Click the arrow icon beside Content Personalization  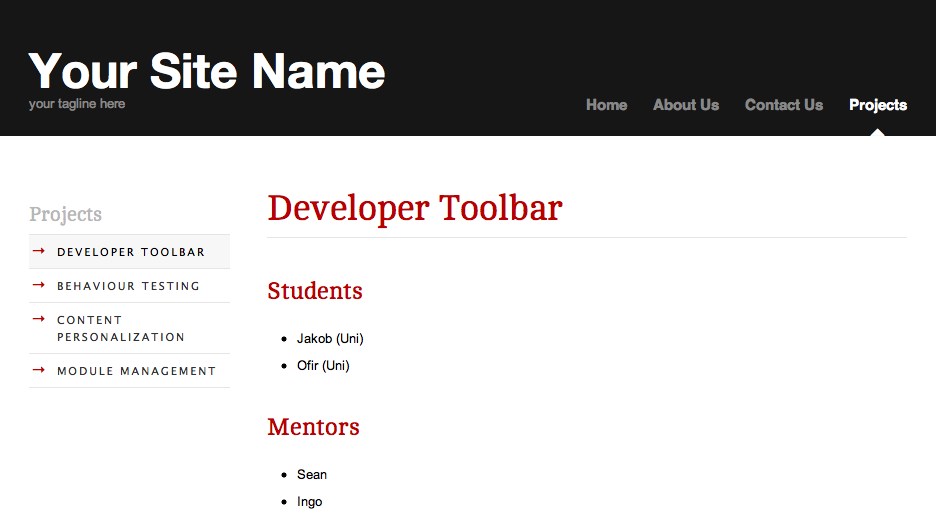(x=39, y=319)
